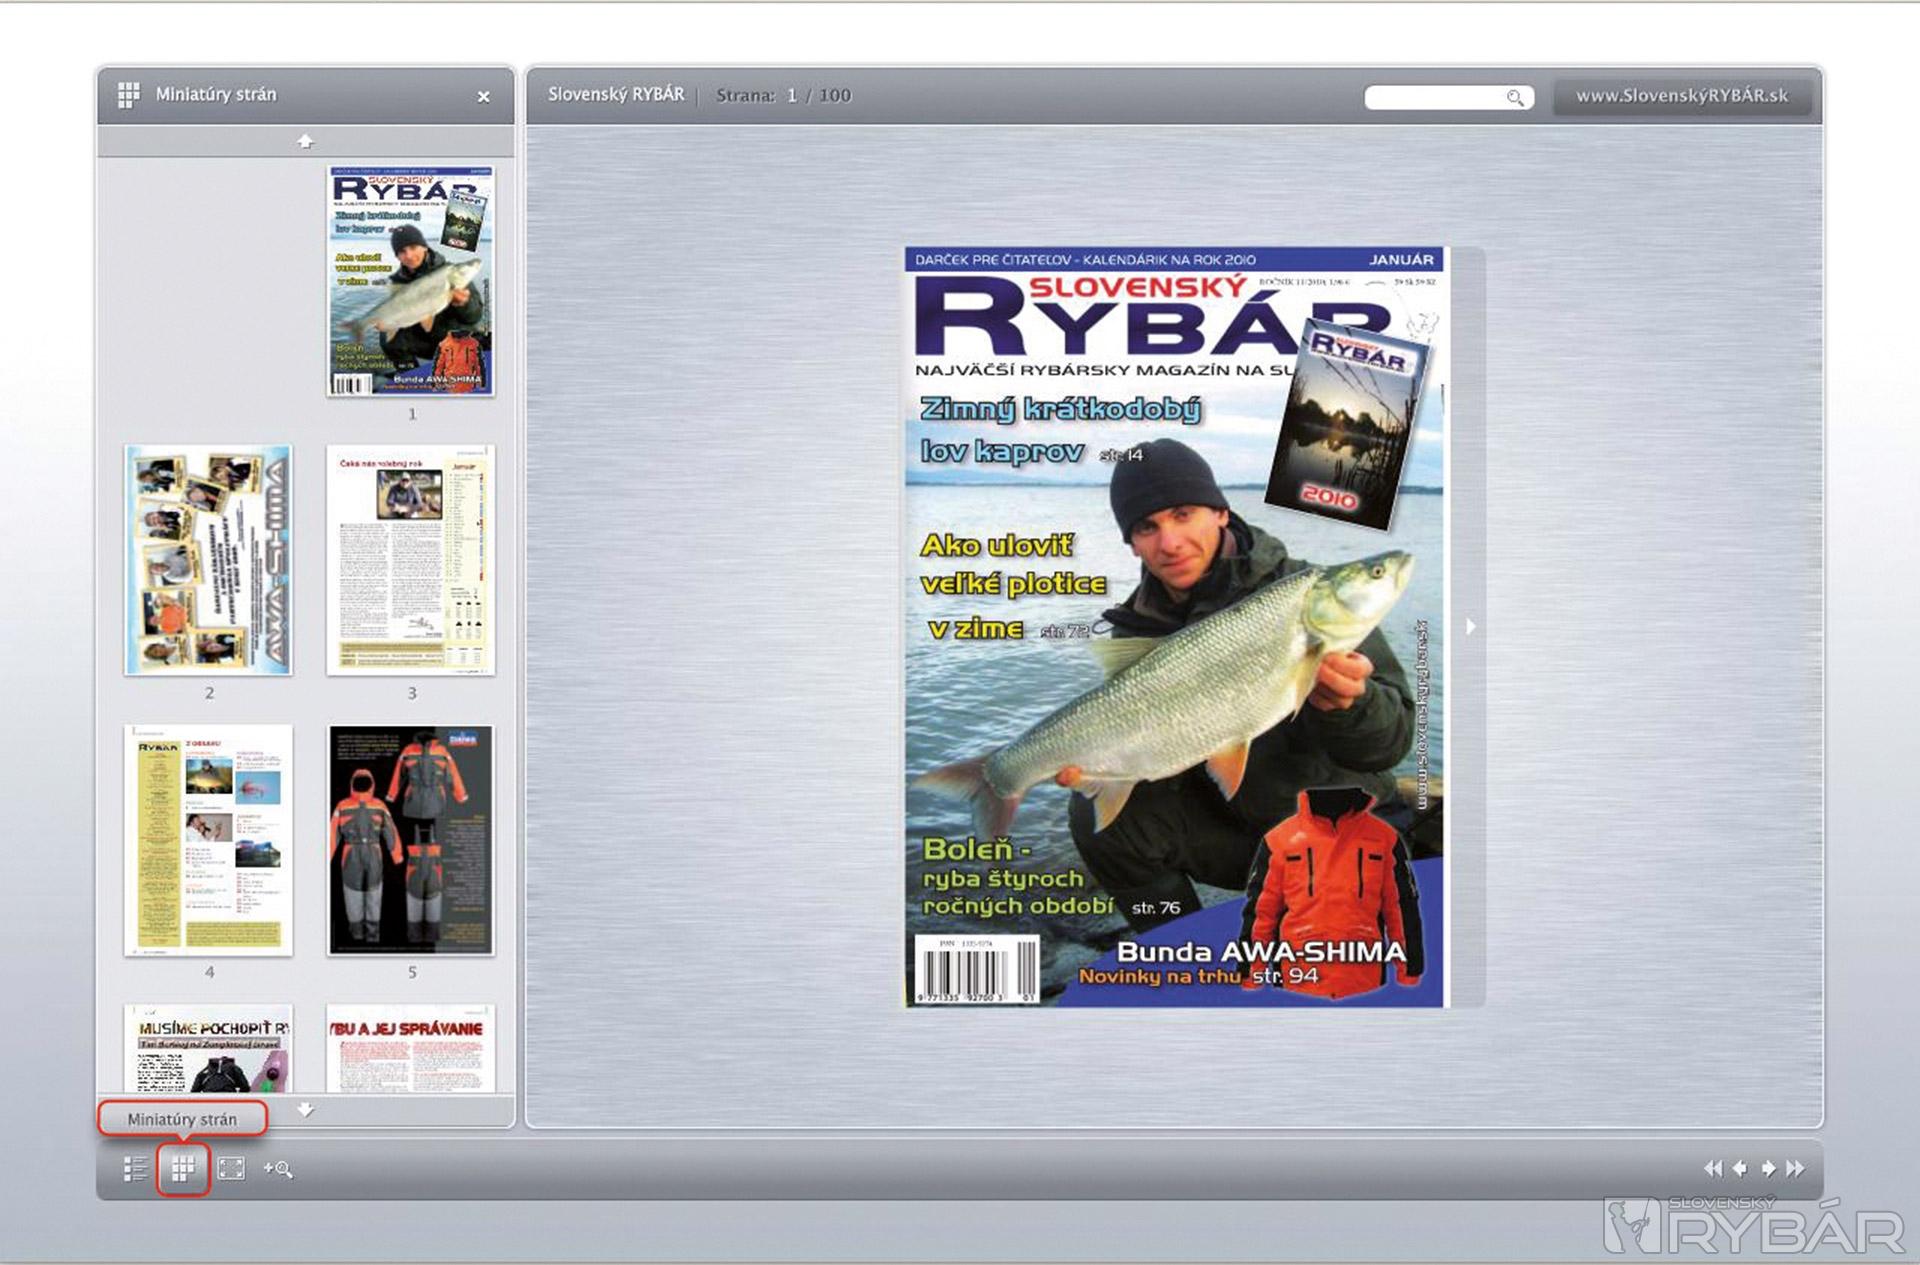
Task: Open the table of contents list icon
Action: [x=135, y=1168]
